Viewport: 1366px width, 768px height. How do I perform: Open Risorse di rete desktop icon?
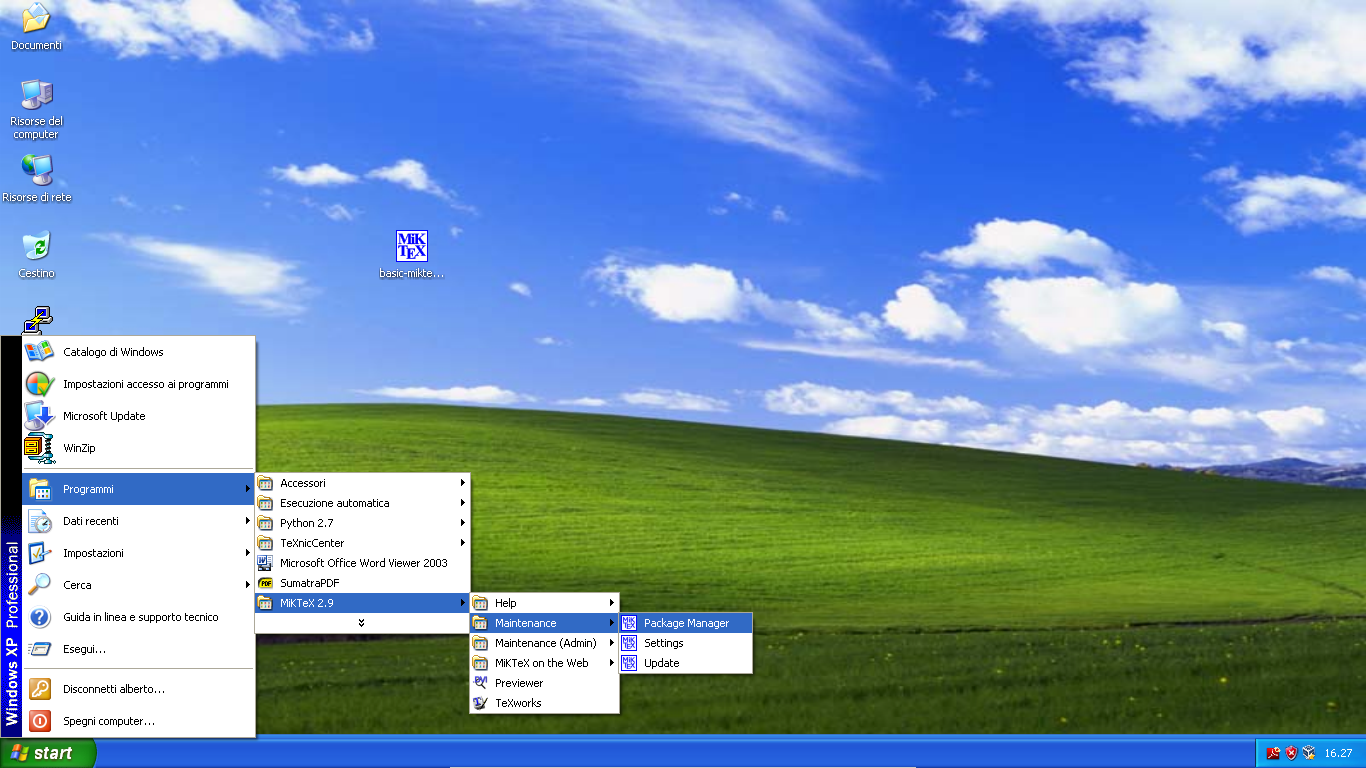(x=36, y=178)
